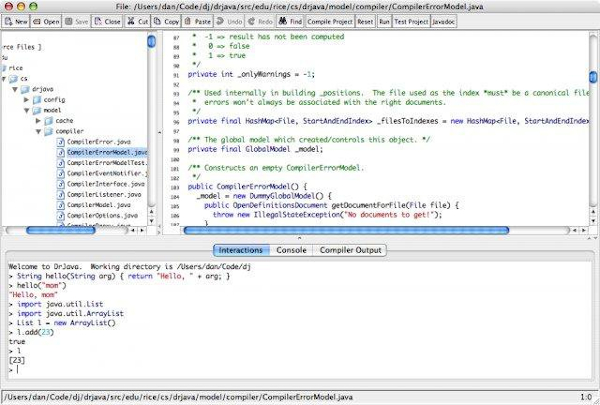Image resolution: width=600 pixels, height=405 pixels.
Task: Click the file tree scroll down arrow
Action: 152,221
